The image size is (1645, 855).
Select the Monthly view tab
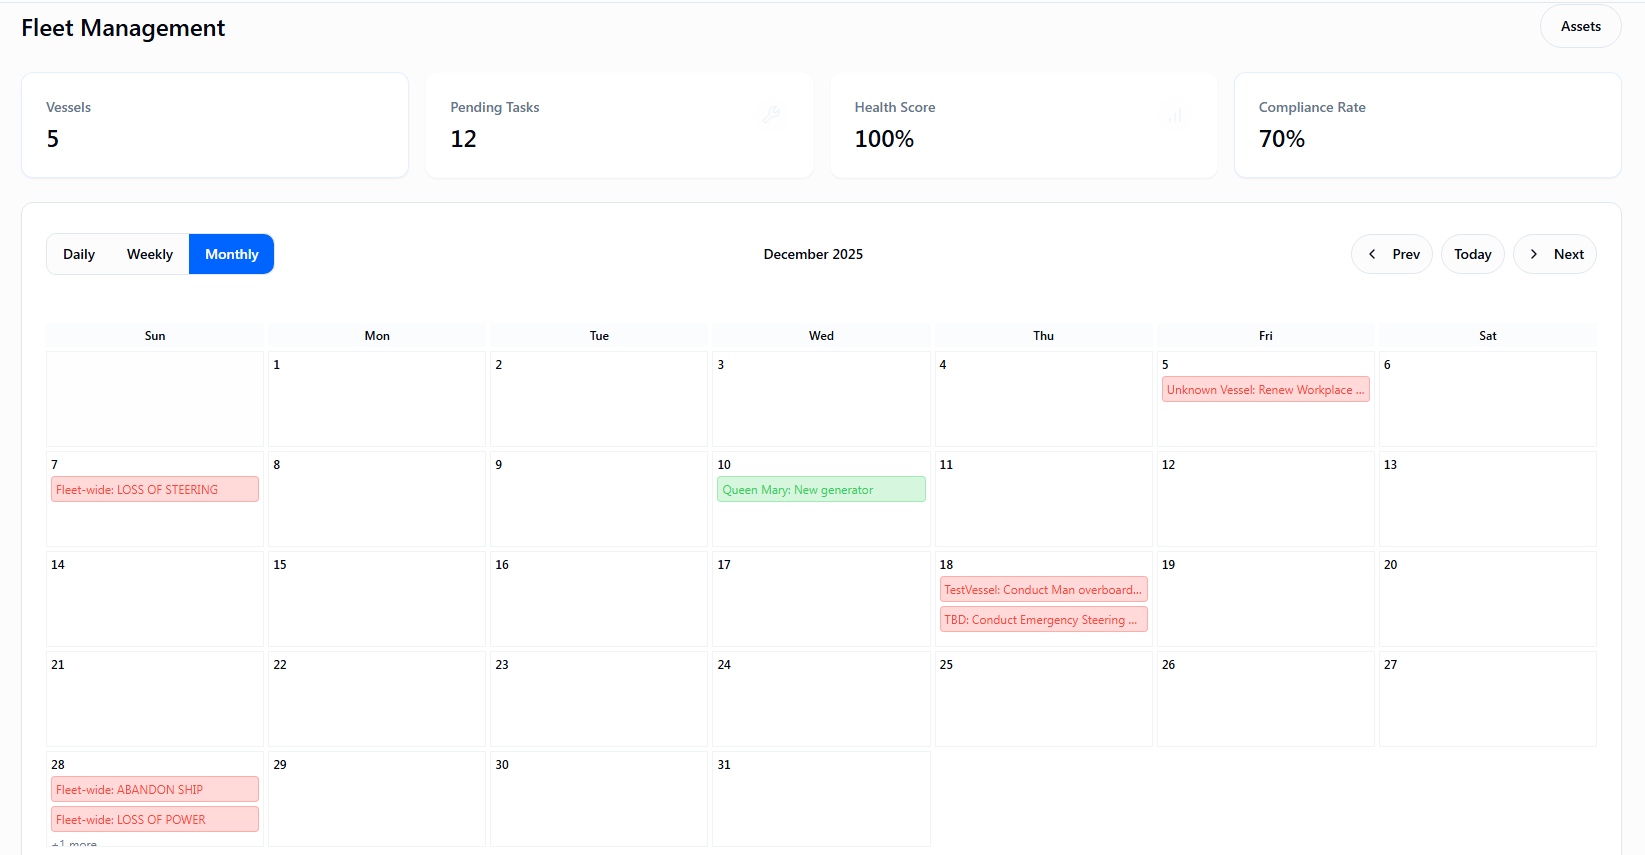tap(232, 254)
